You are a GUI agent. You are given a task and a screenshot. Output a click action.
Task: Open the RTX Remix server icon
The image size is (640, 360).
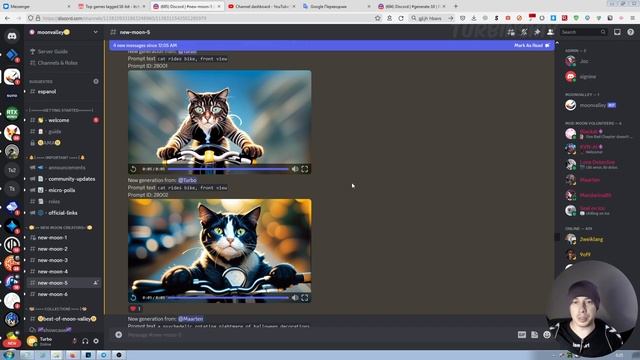point(12,113)
